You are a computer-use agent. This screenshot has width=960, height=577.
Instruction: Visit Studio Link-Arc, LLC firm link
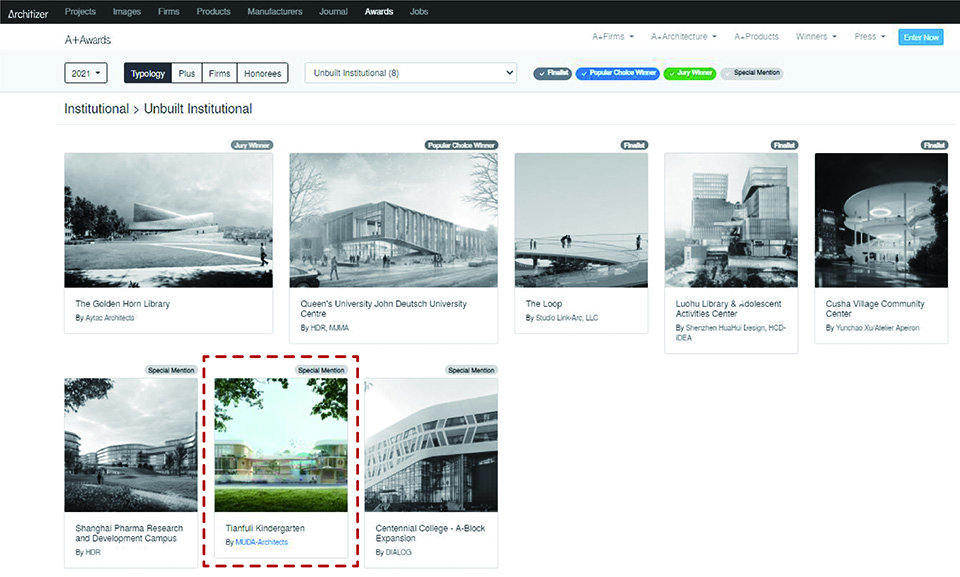click(x=567, y=318)
